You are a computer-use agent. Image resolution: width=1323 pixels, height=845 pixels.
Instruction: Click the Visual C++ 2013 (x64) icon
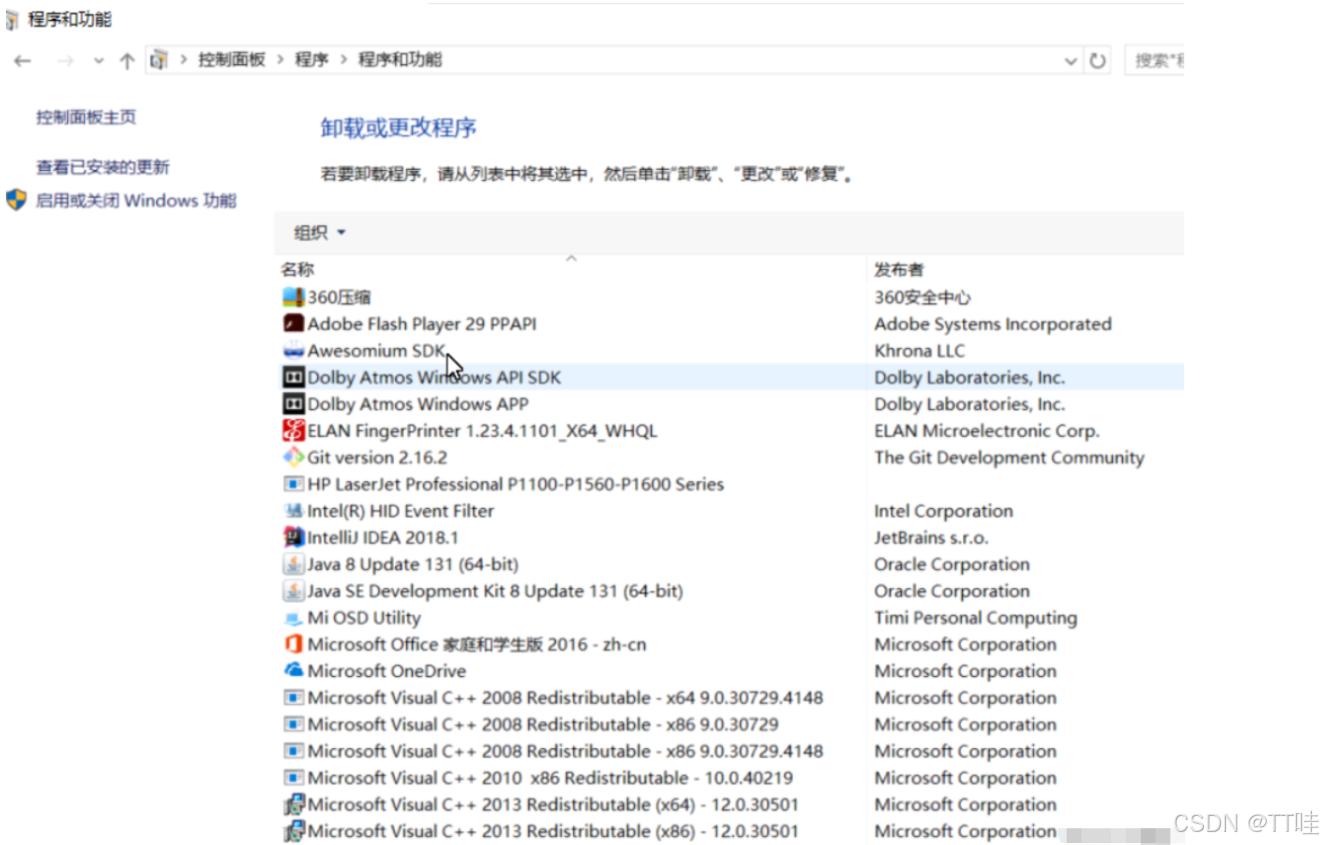tap(293, 805)
